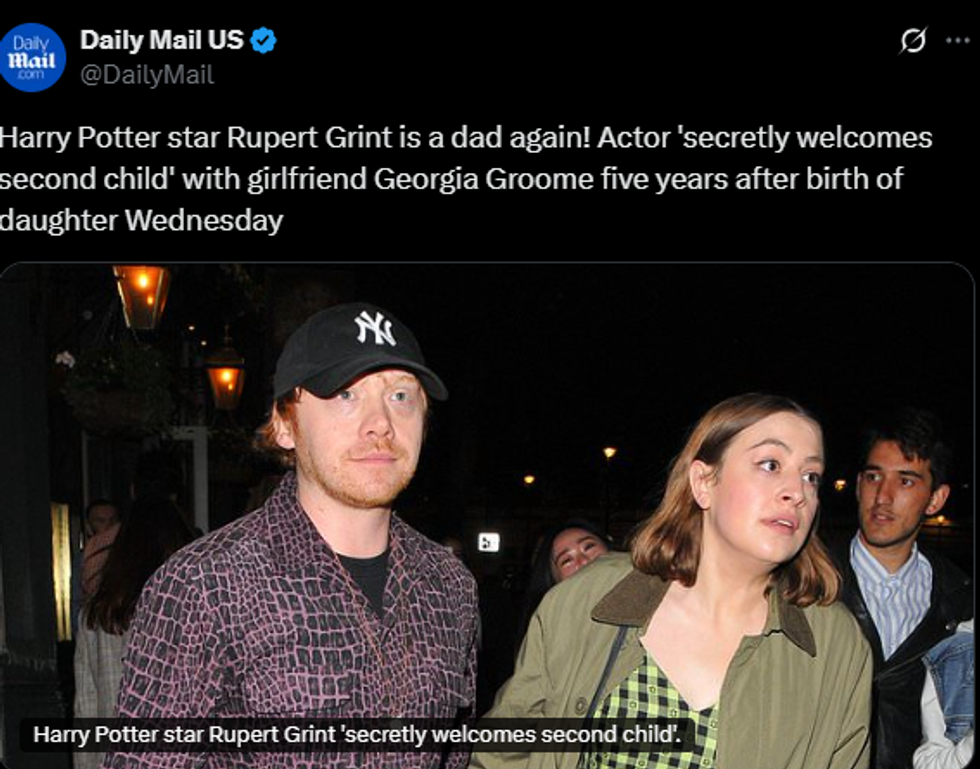The height and width of the screenshot is (769, 980).
Task: Click the Daily Mail US display name
Action: click(162, 40)
